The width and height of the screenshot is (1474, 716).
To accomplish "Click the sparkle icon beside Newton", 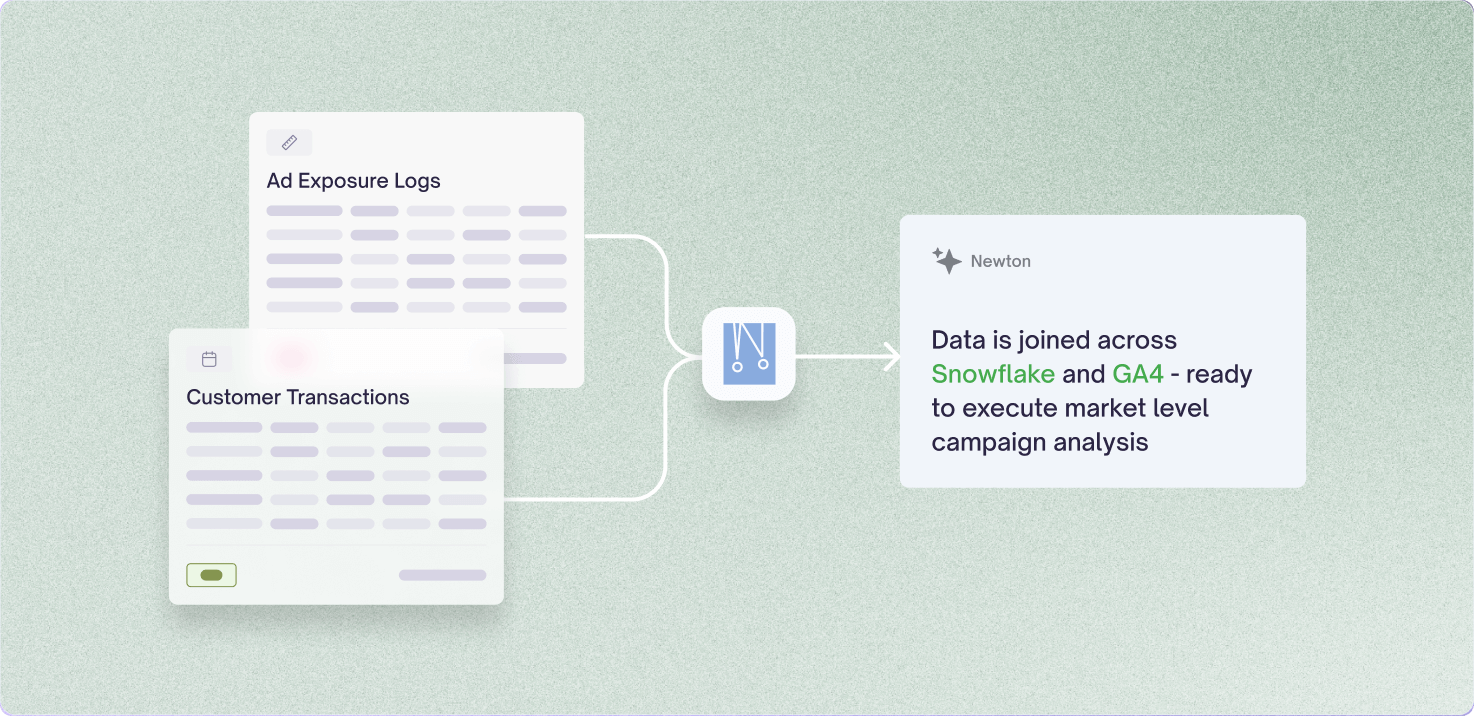I will coord(946,261).
